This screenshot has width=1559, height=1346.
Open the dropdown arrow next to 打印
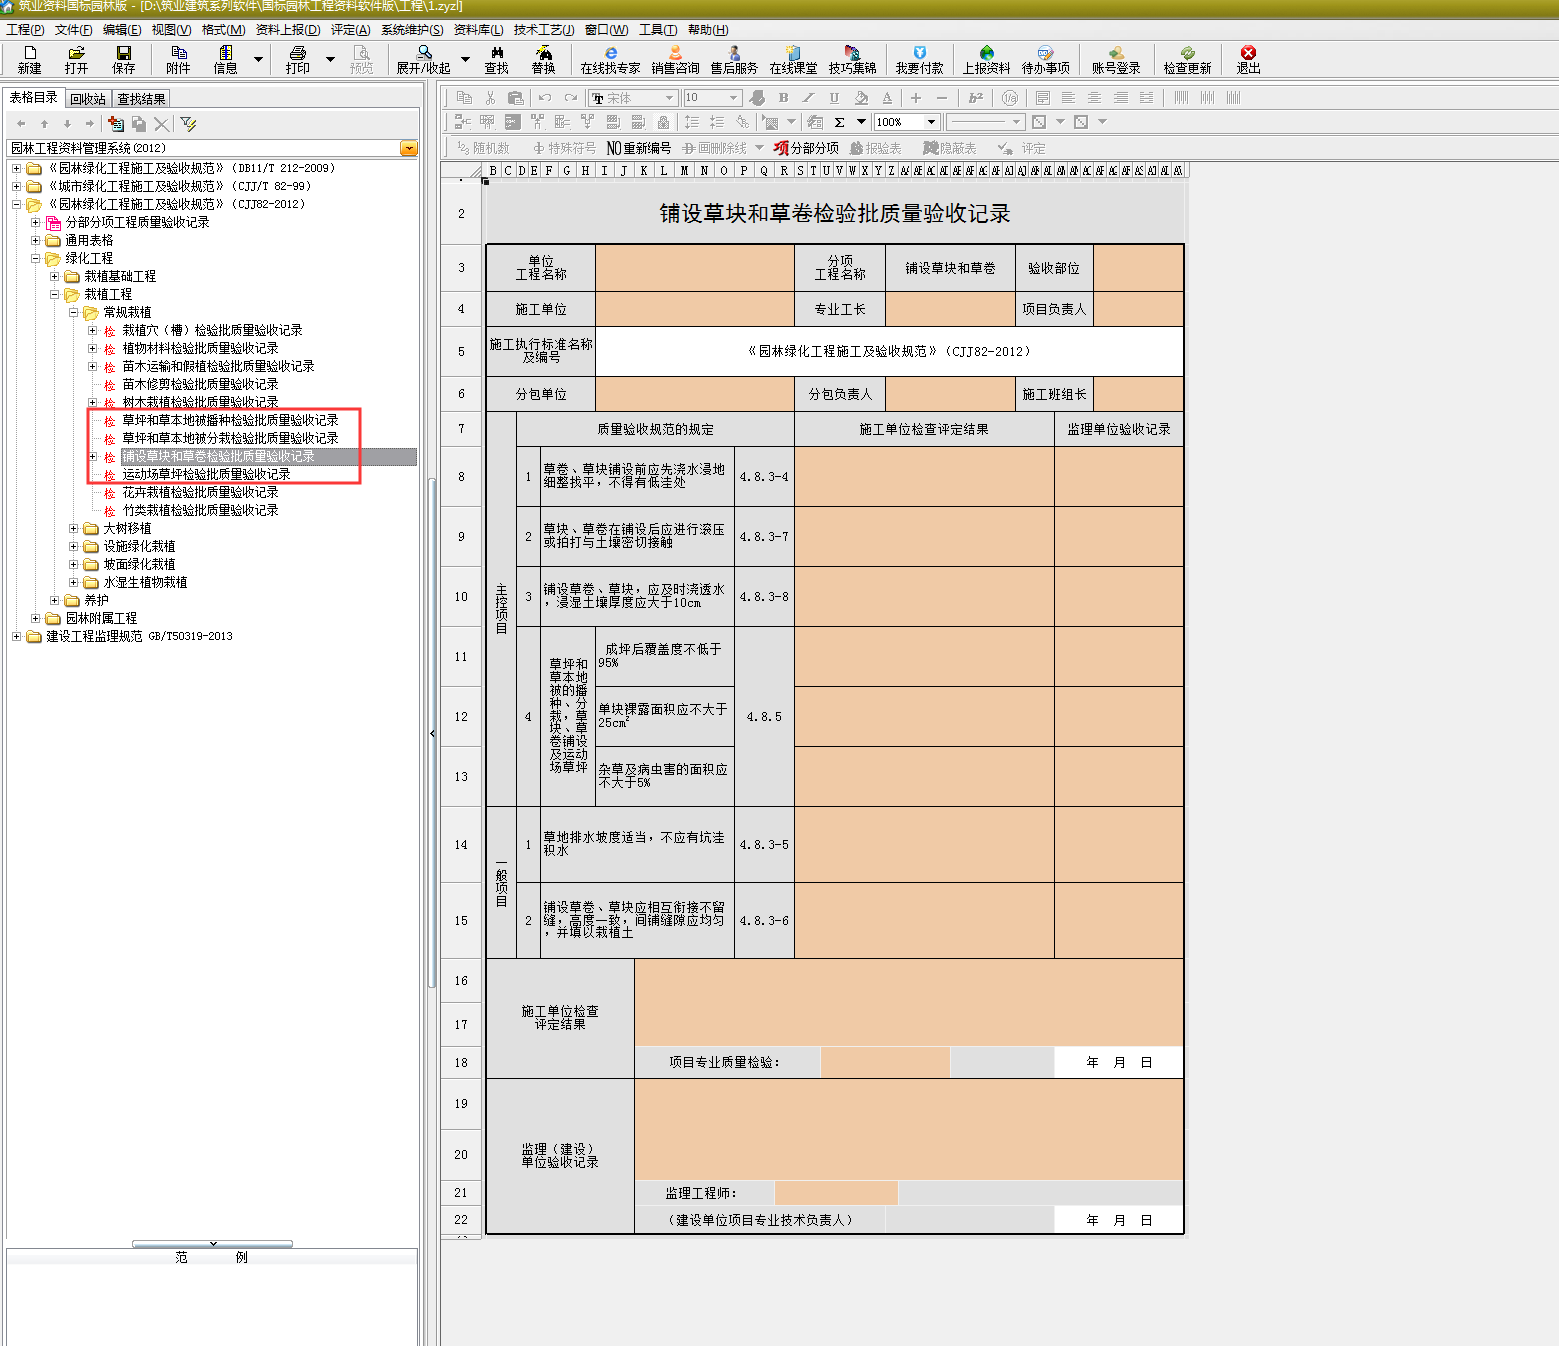330,60
